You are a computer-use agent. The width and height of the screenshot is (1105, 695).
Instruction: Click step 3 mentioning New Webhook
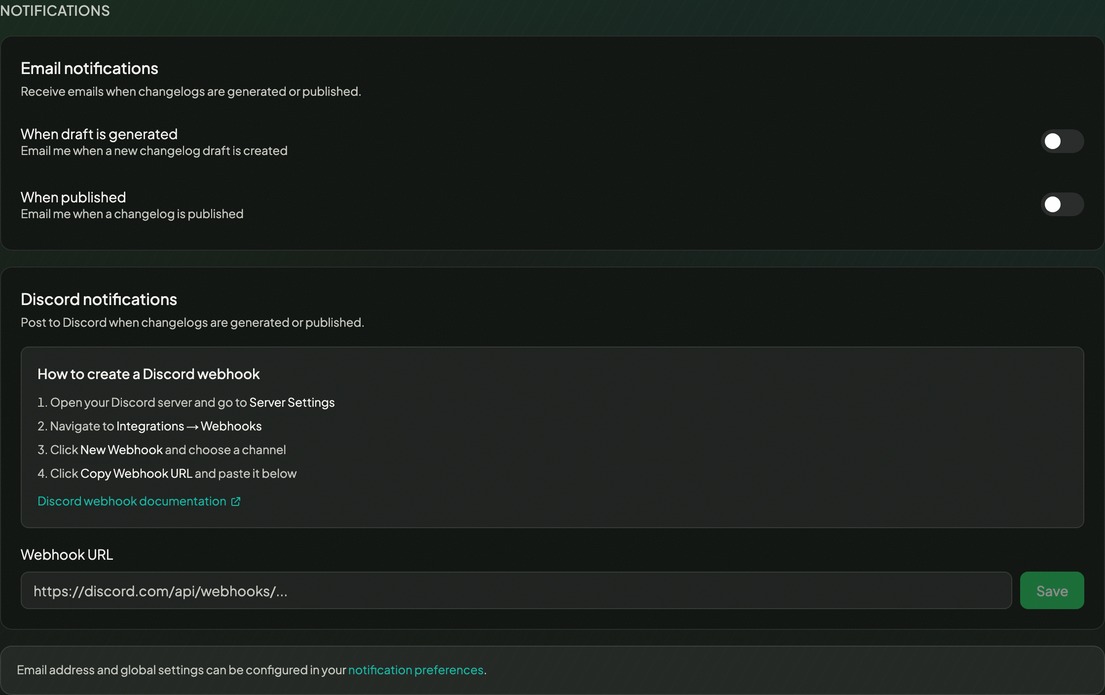[x=168, y=449]
